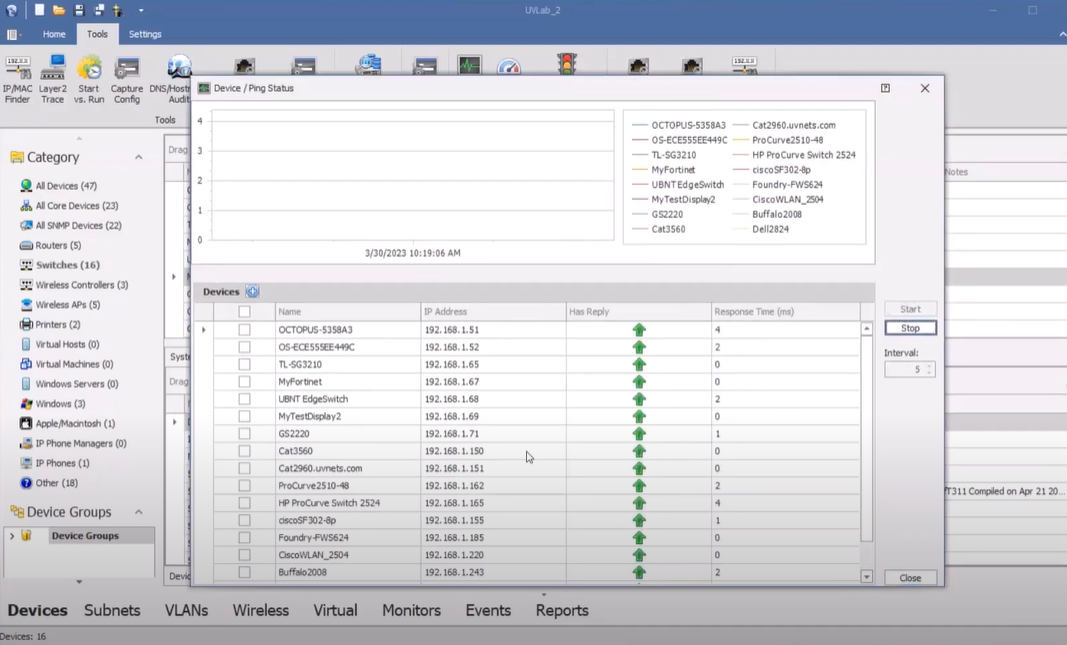Image resolution: width=1067 pixels, height=645 pixels.
Task: Open the Reports bottom tab
Action: point(562,610)
